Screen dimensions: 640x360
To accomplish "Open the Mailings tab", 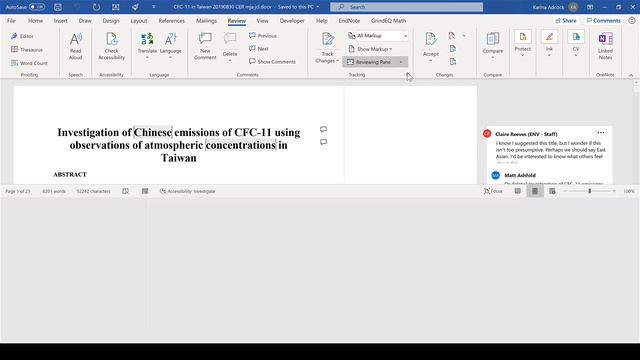I will [x=207, y=21].
